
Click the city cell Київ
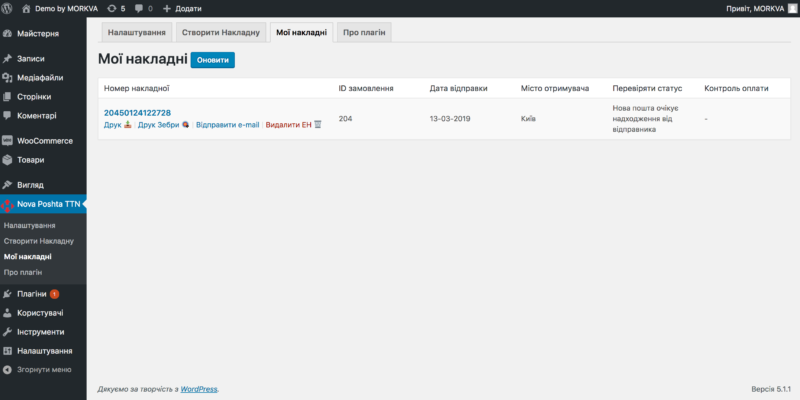point(528,119)
